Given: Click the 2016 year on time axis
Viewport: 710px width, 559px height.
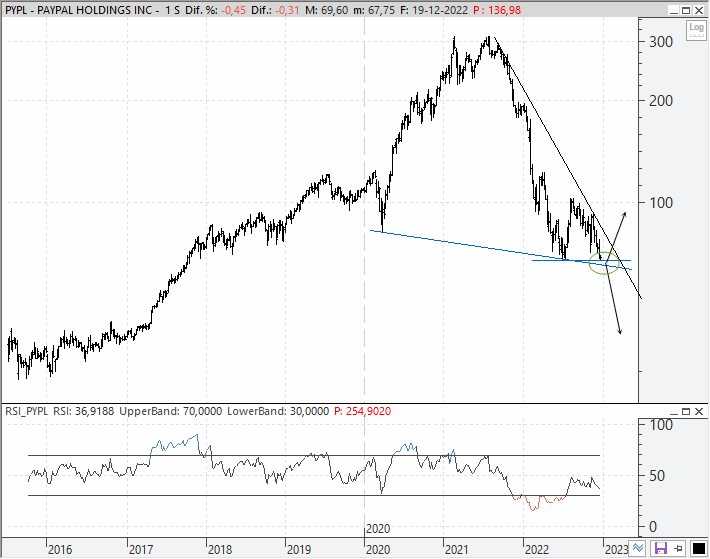Looking at the screenshot, I should click(60, 549).
